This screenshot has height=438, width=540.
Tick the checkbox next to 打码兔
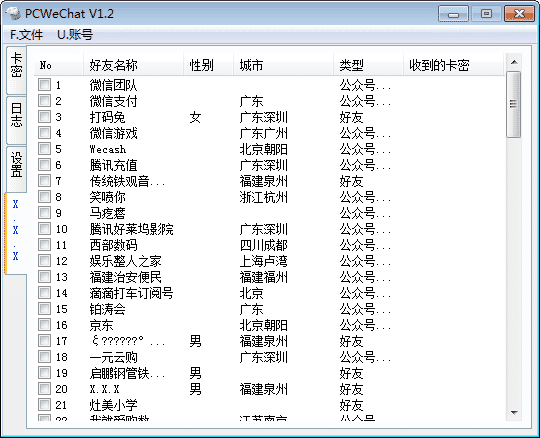(44, 116)
